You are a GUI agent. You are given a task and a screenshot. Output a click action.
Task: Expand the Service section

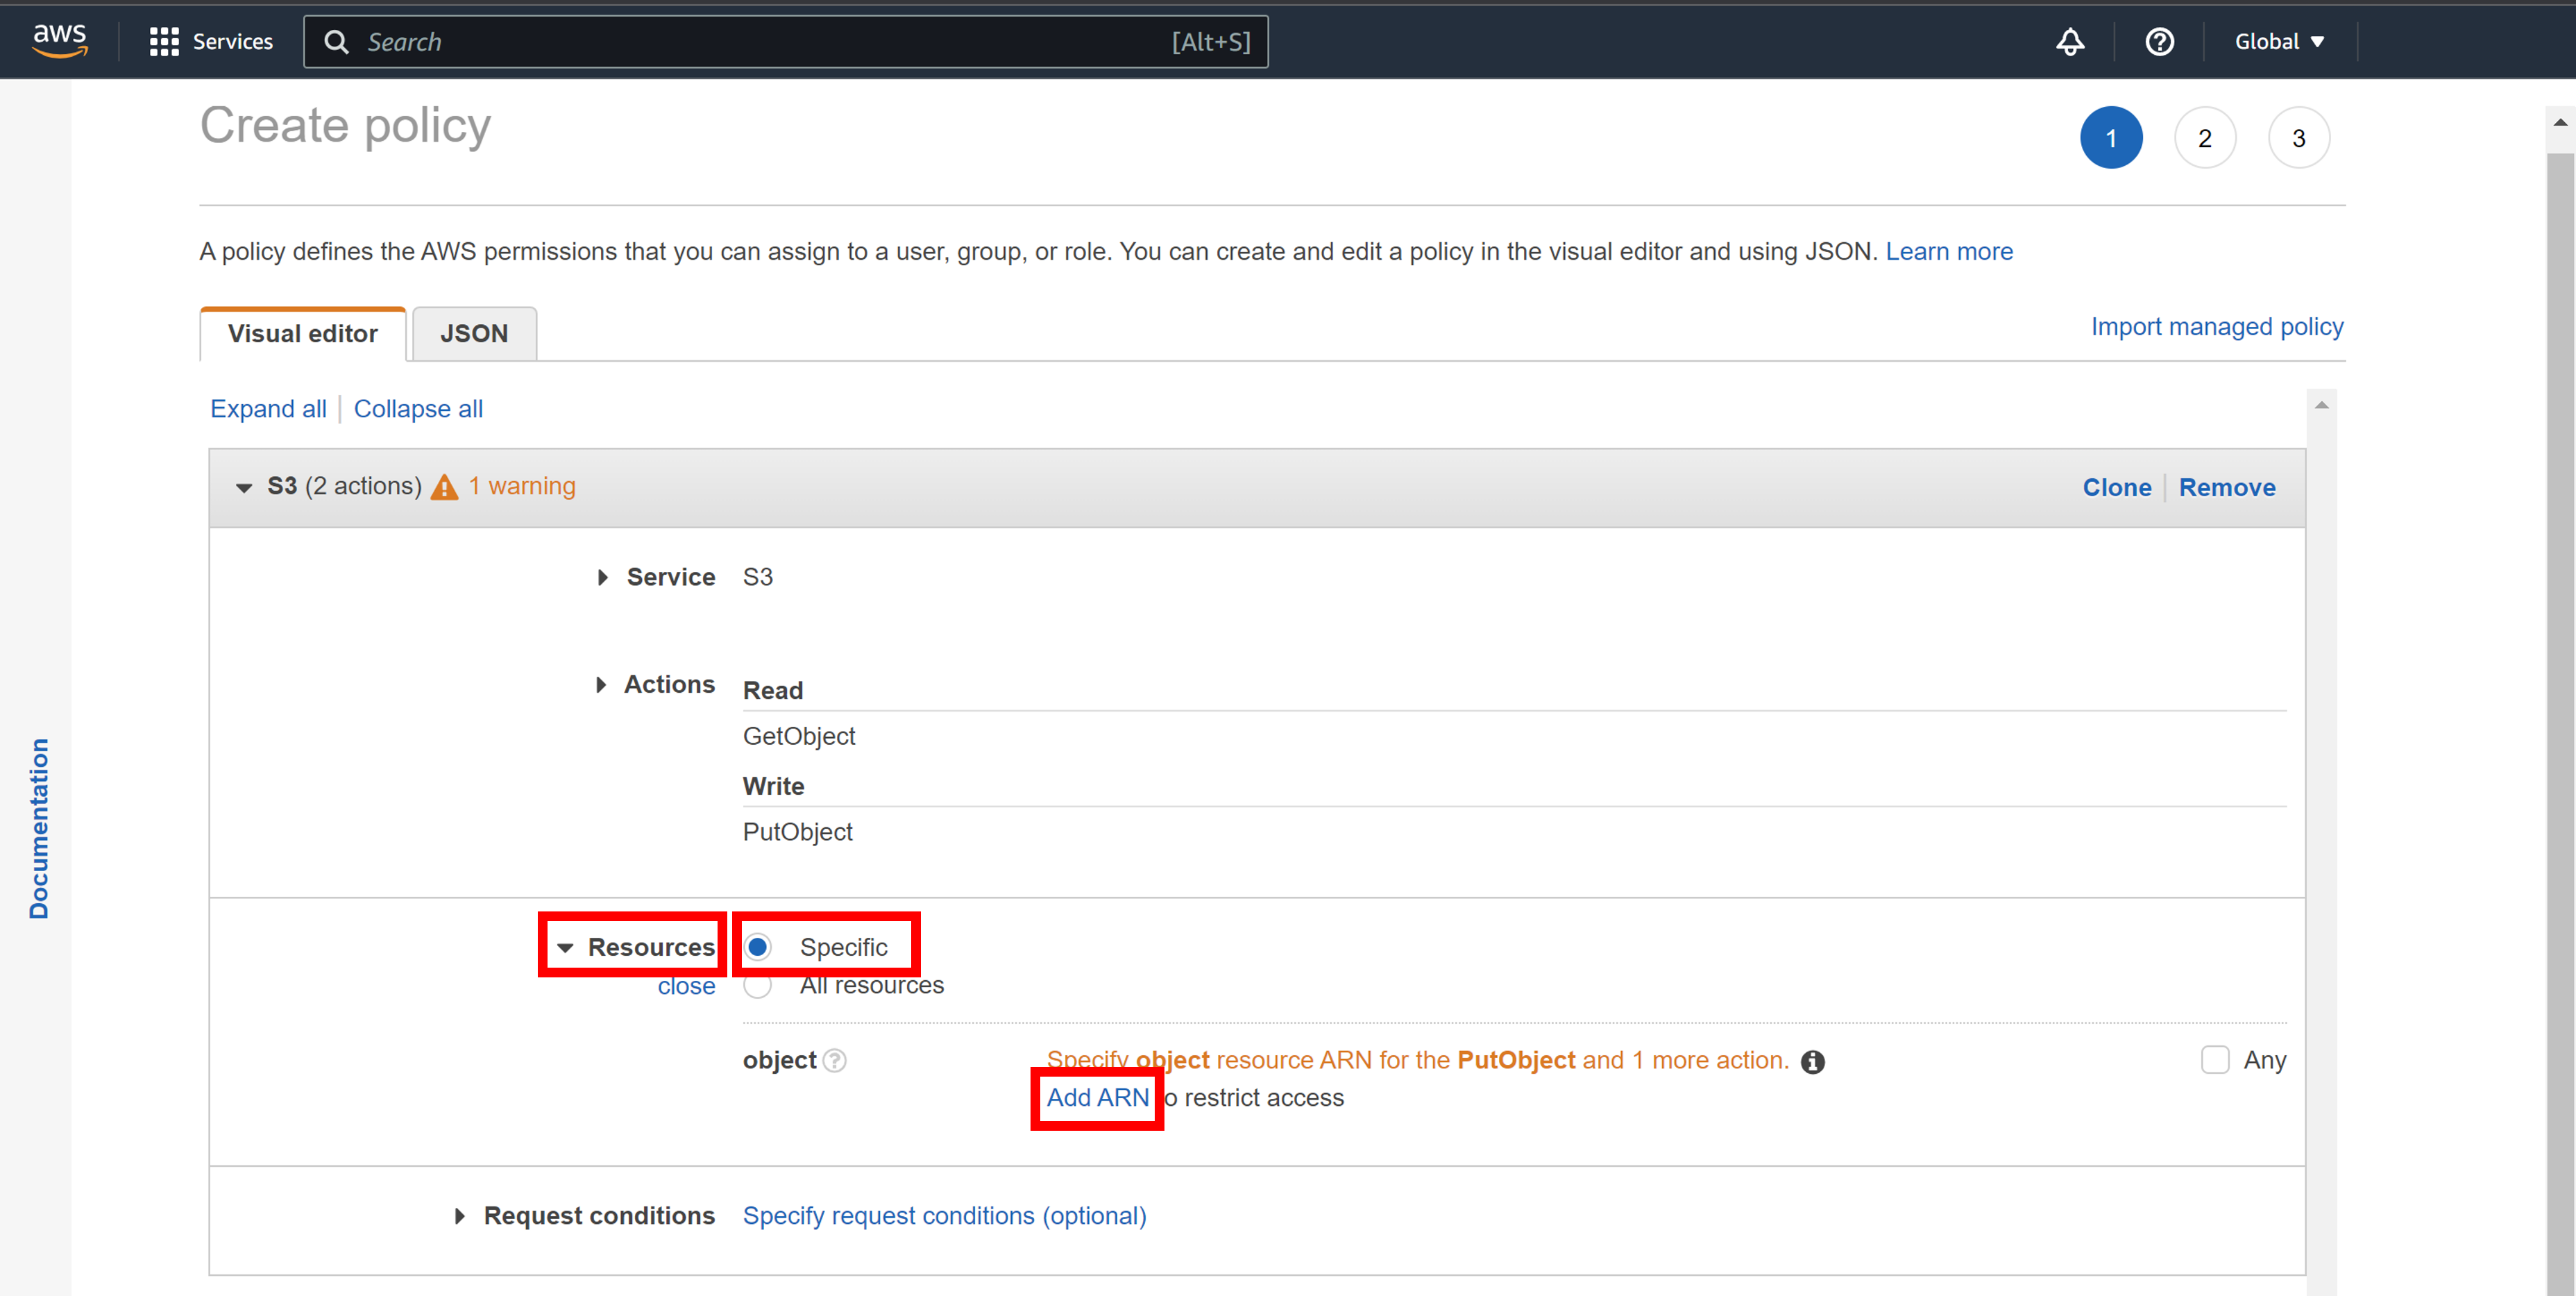coord(602,577)
